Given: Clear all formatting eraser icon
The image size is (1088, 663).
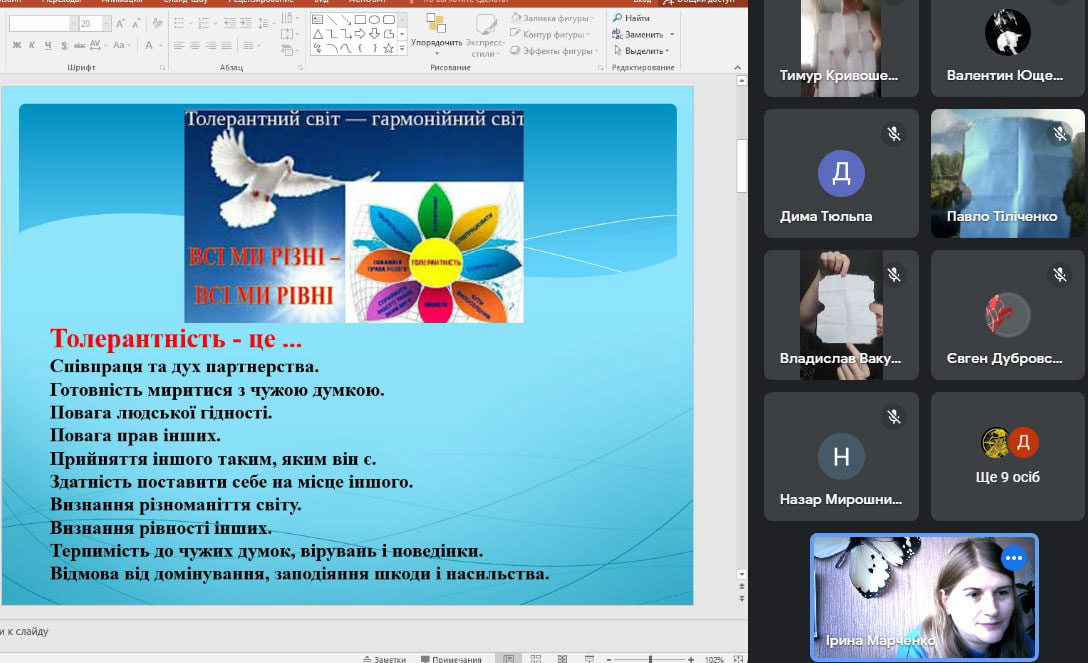Looking at the screenshot, I should (158, 24).
